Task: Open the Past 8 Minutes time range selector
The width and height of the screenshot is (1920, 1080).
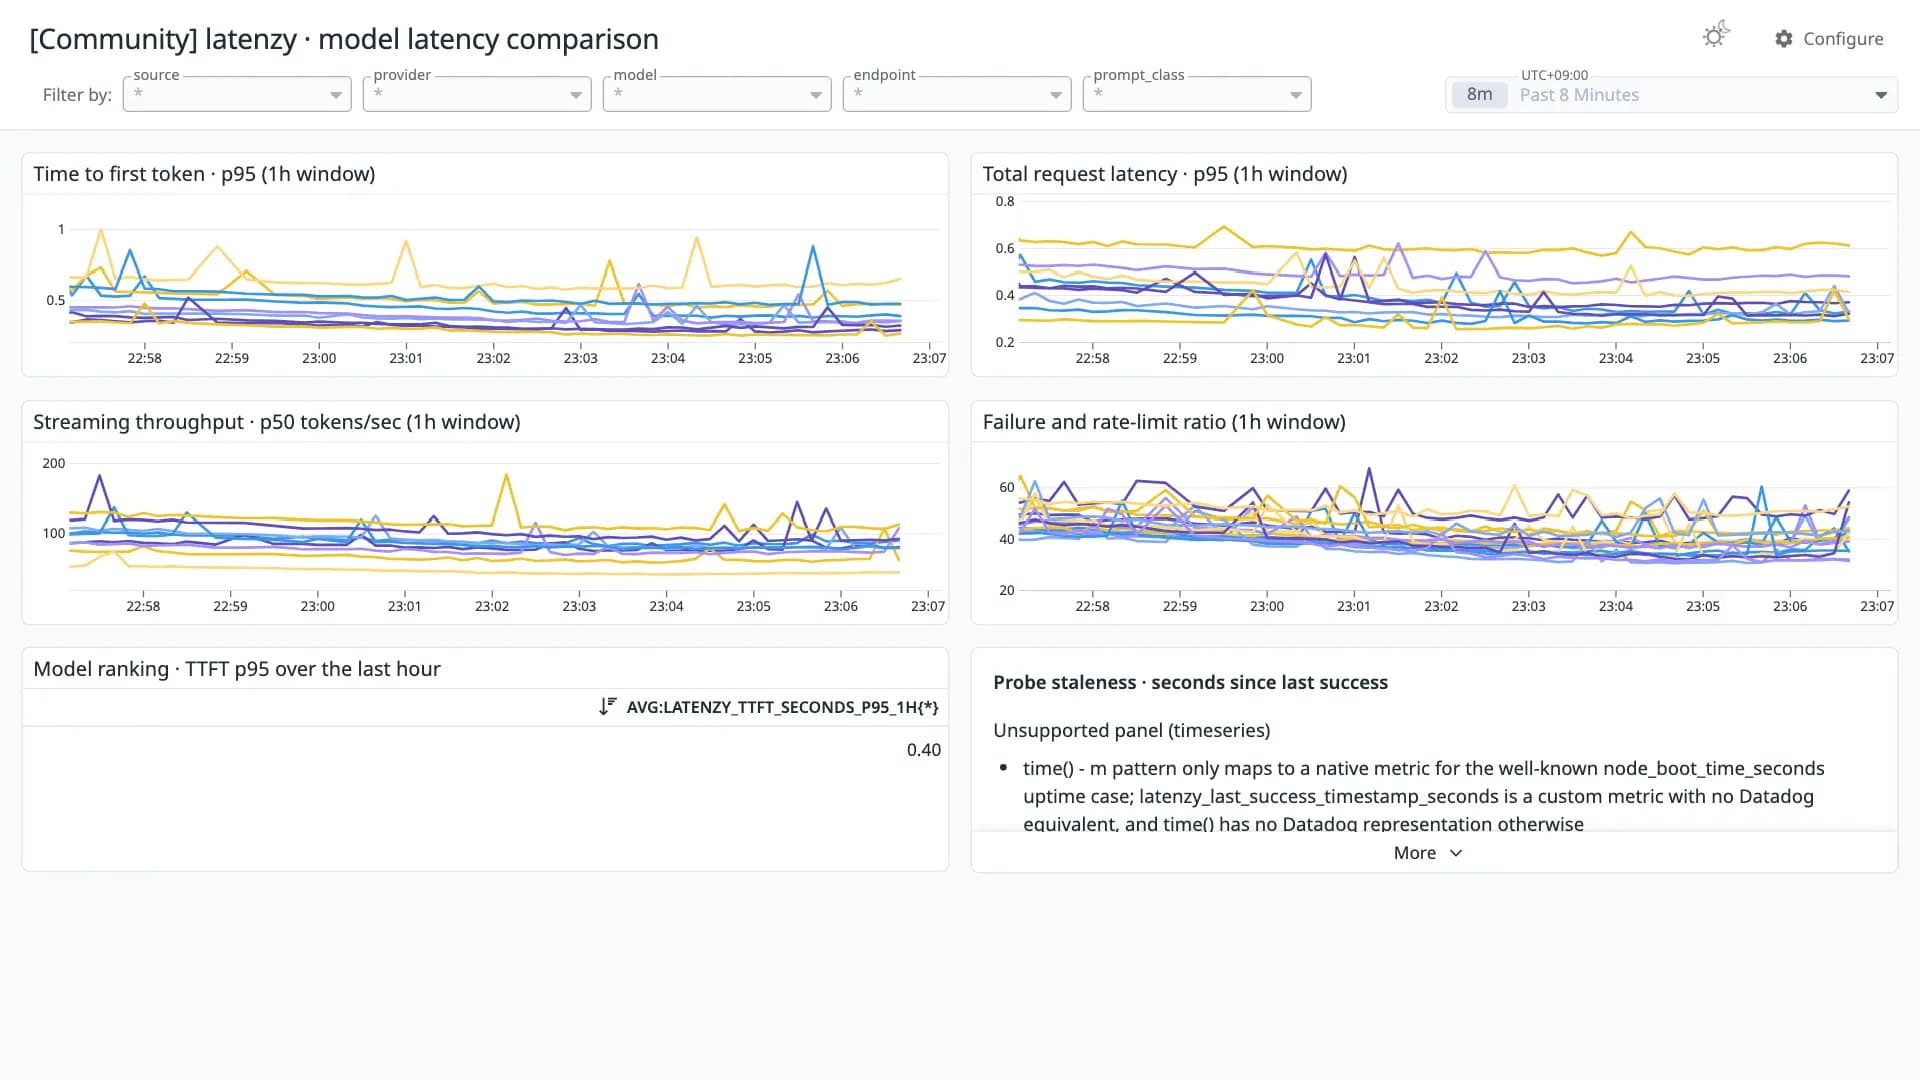Action: click(x=1671, y=95)
